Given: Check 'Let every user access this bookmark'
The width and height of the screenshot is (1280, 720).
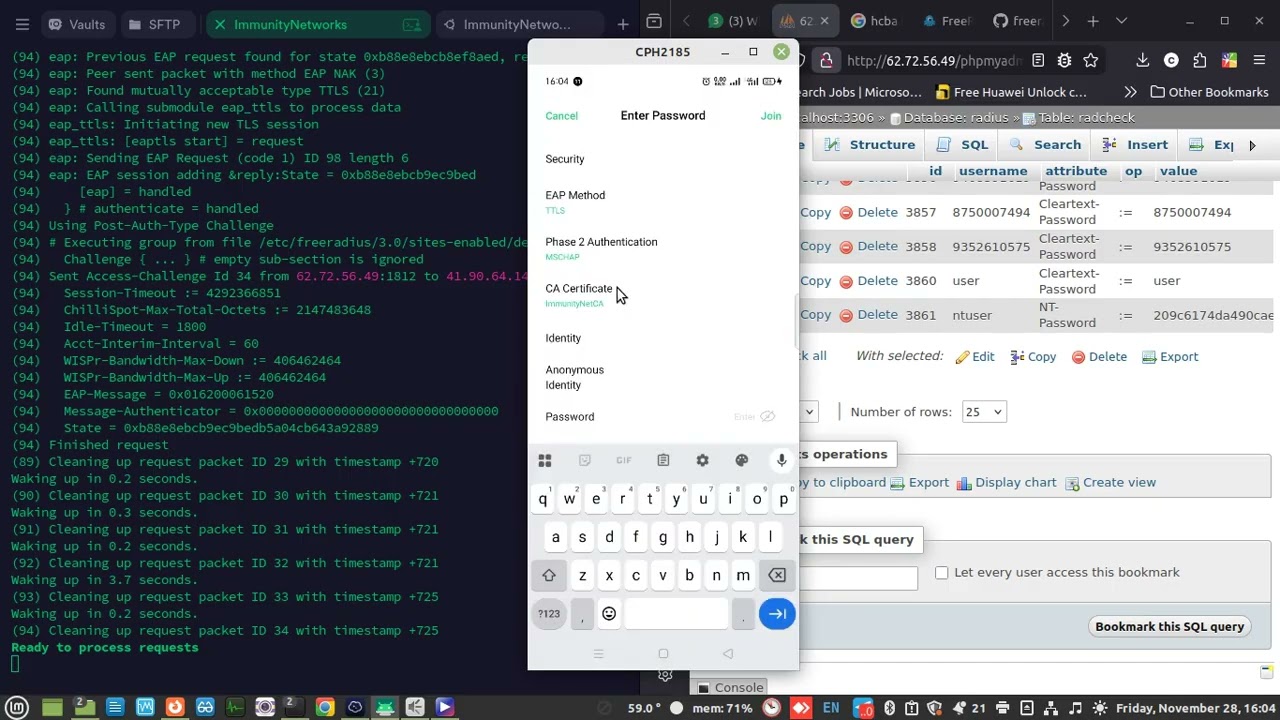Looking at the screenshot, I should (942, 573).
